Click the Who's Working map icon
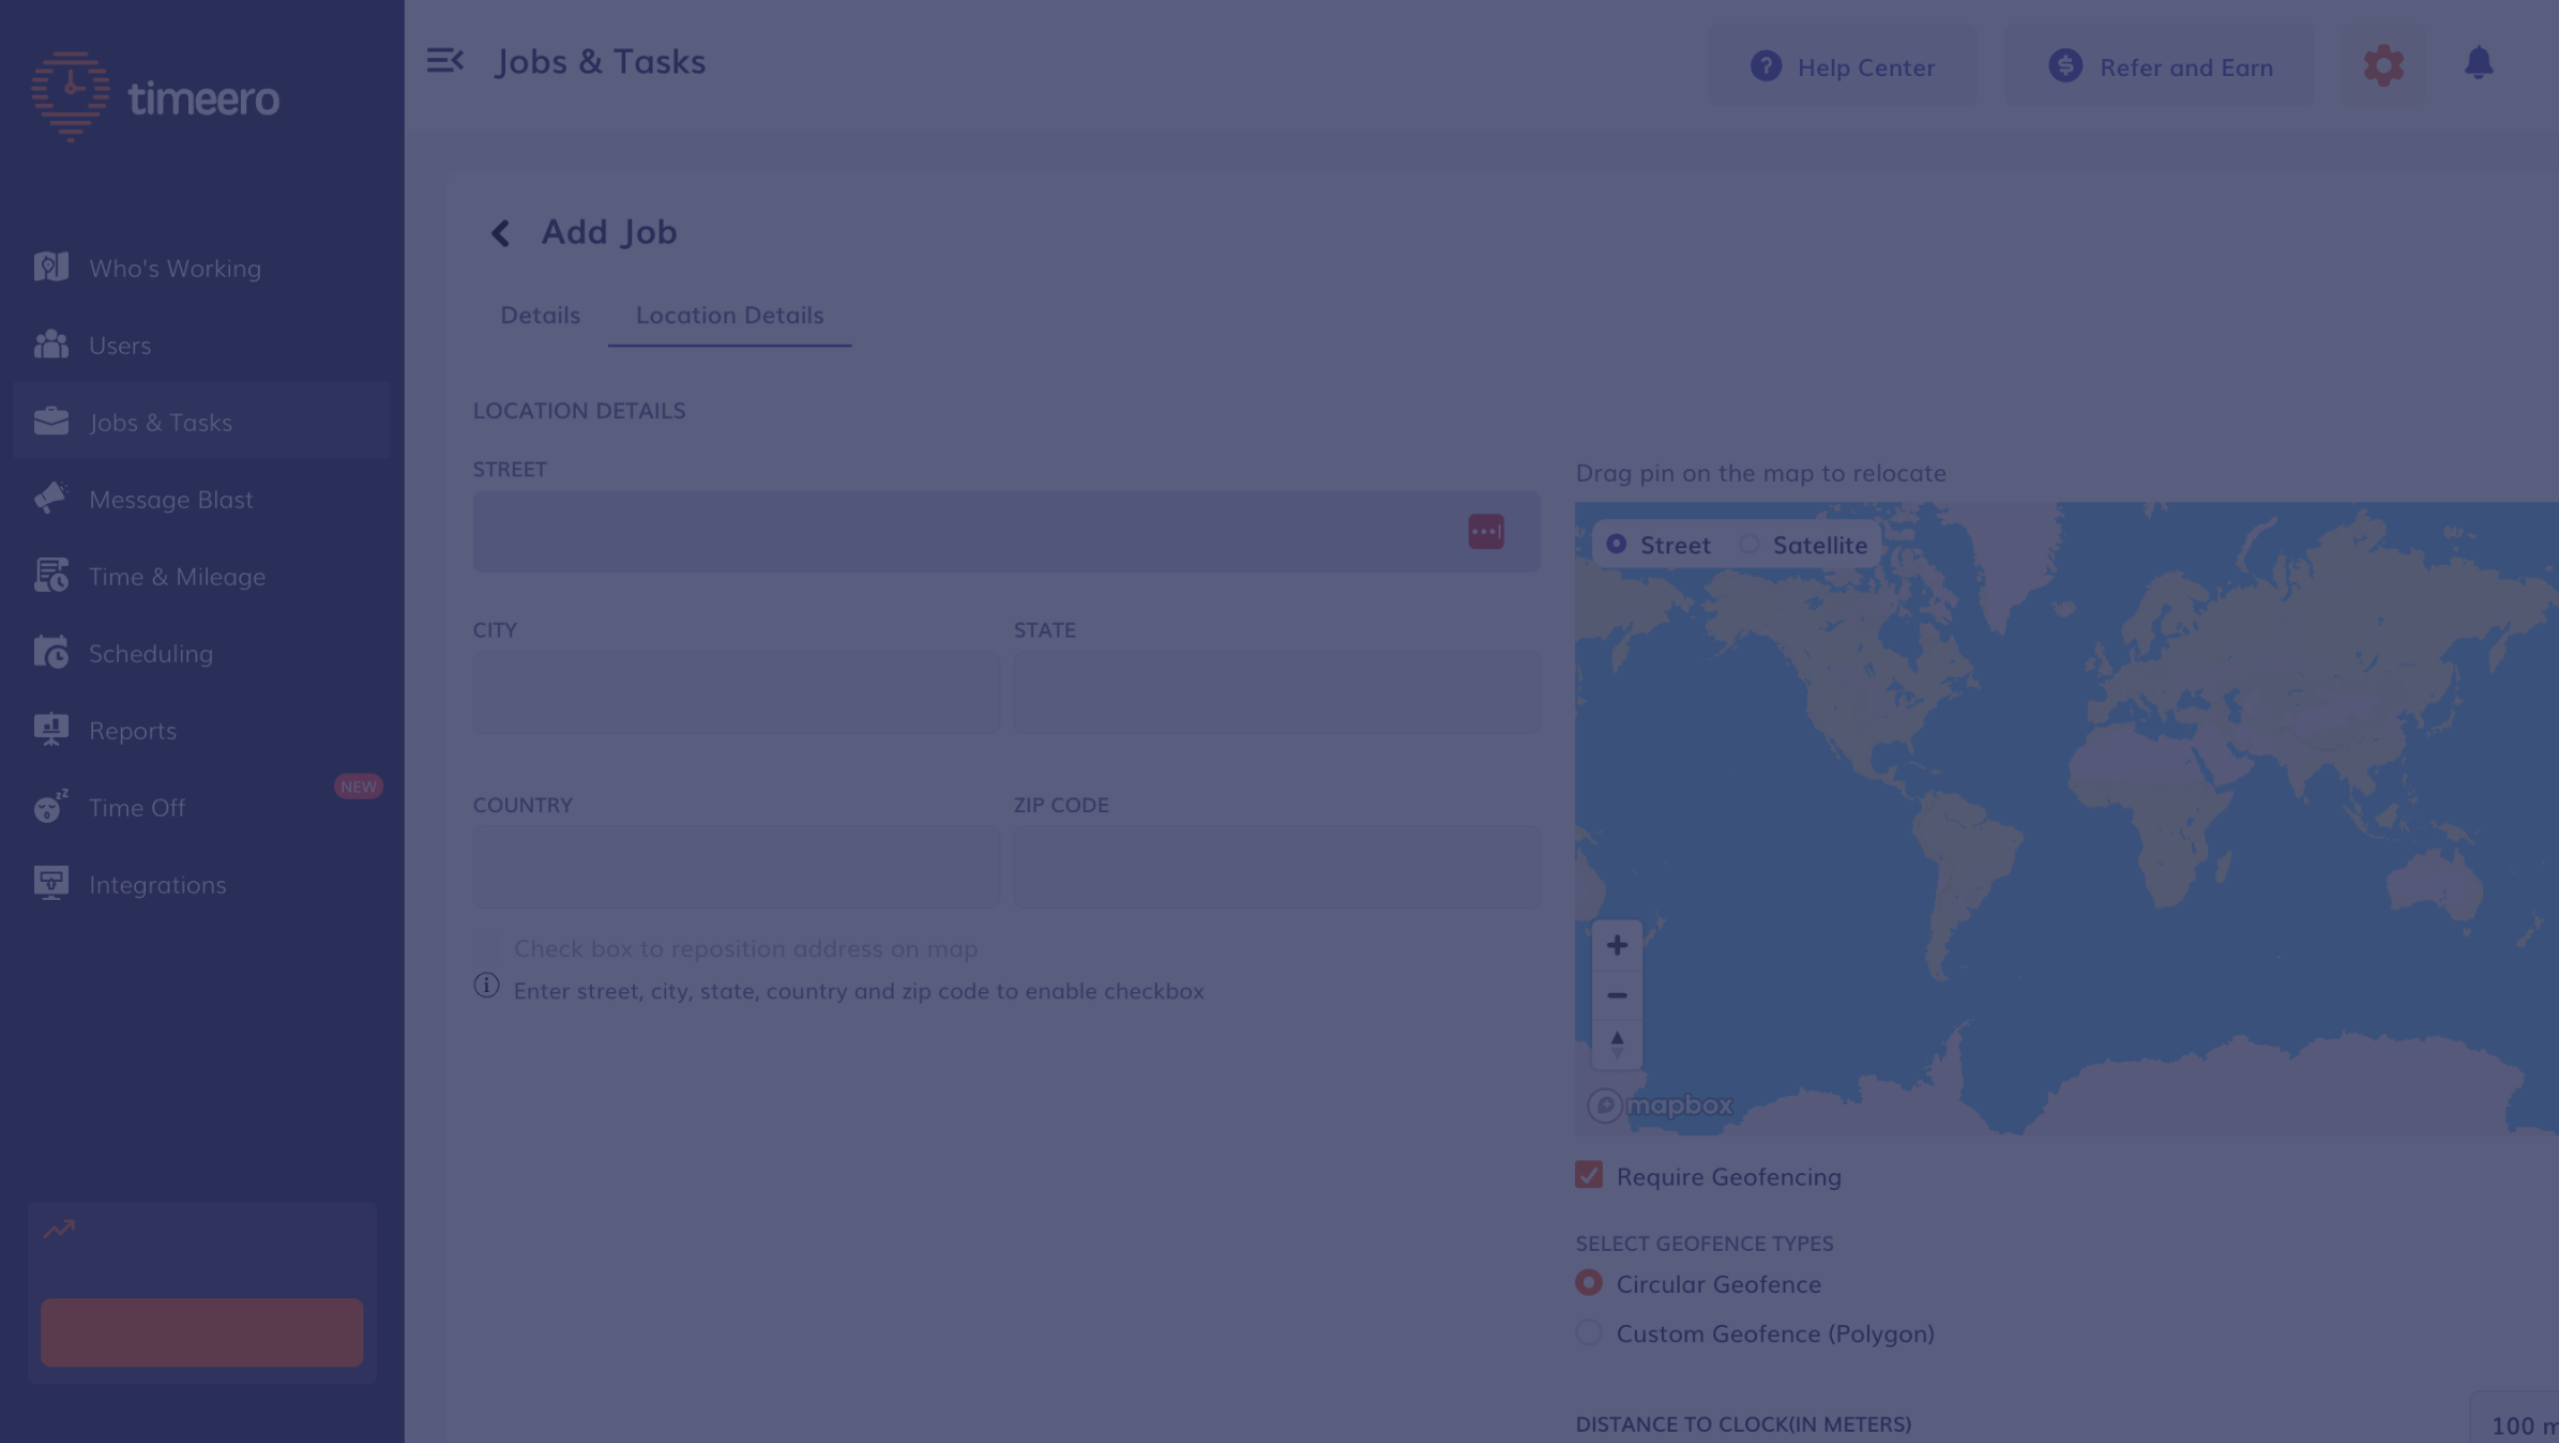The width and height of the screenshot is (2559, 1443). click(51, 267)
